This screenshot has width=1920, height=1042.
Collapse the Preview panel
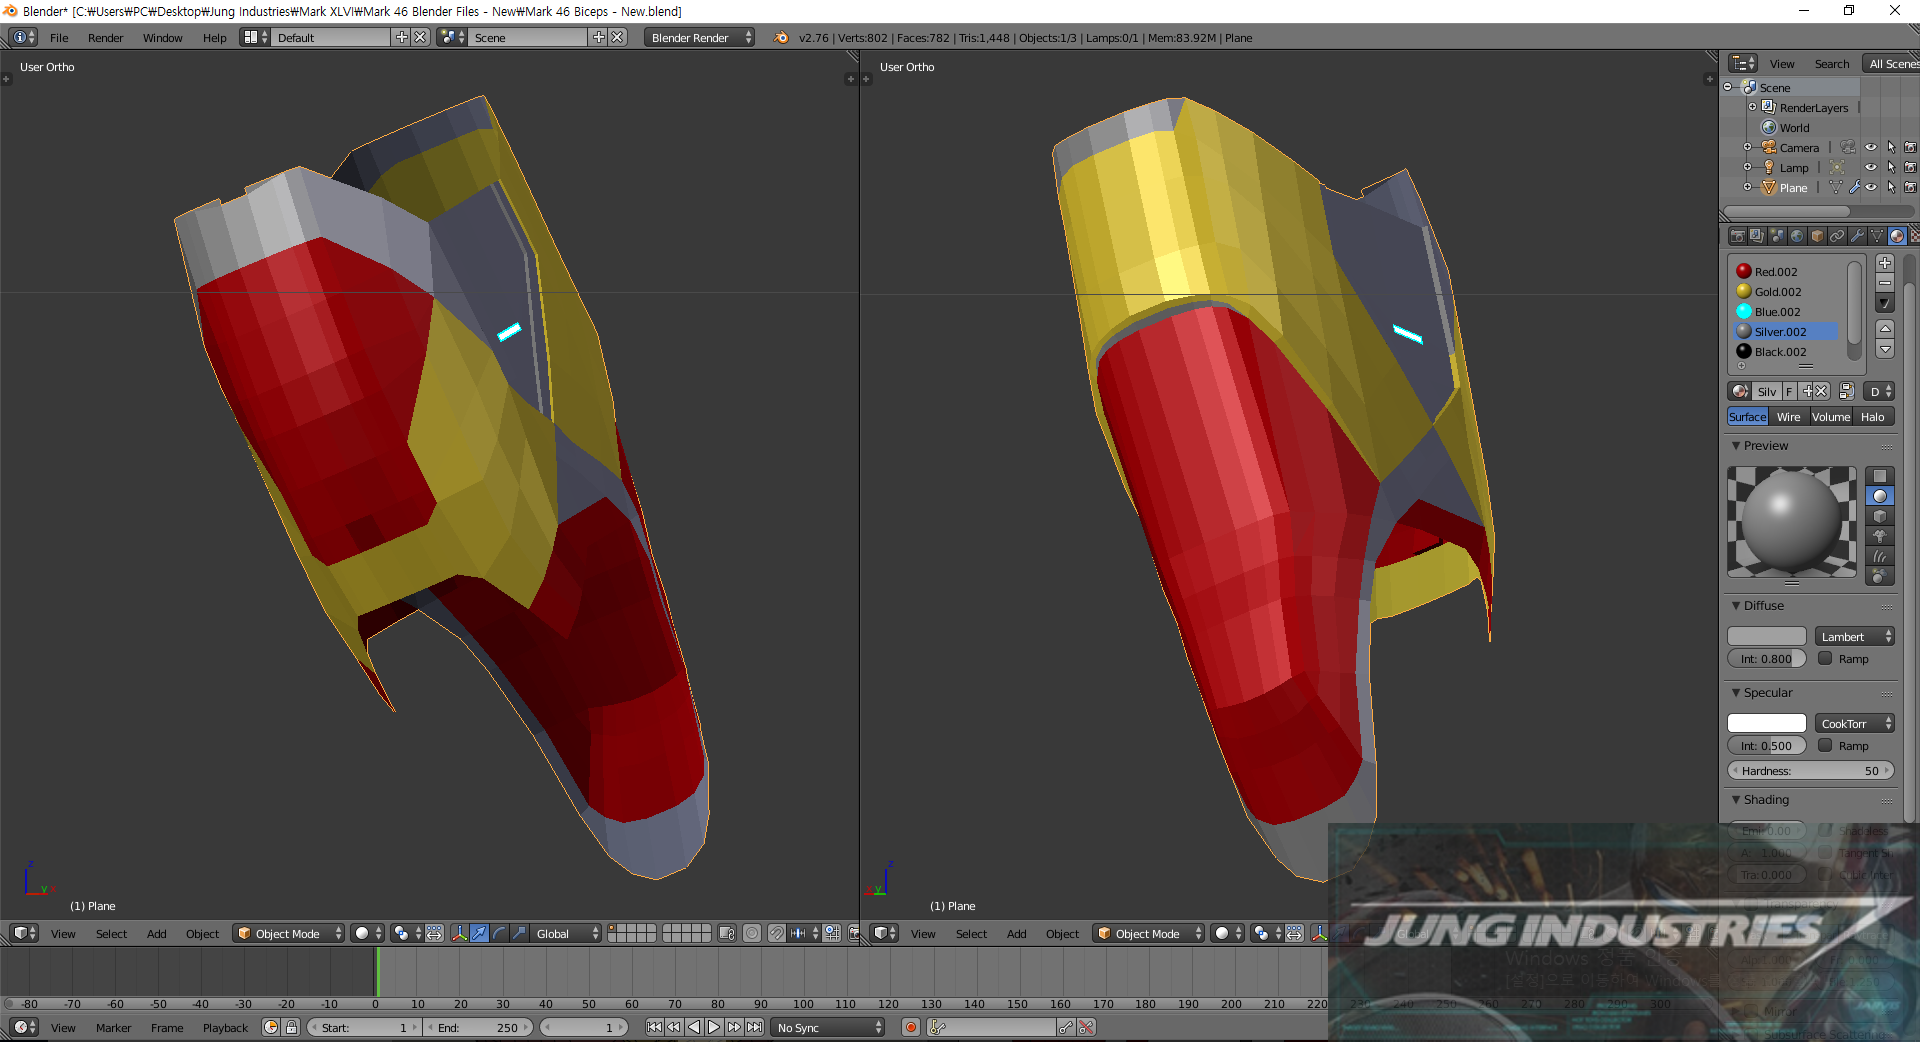pyautogui.click(x=1736, y=445)
